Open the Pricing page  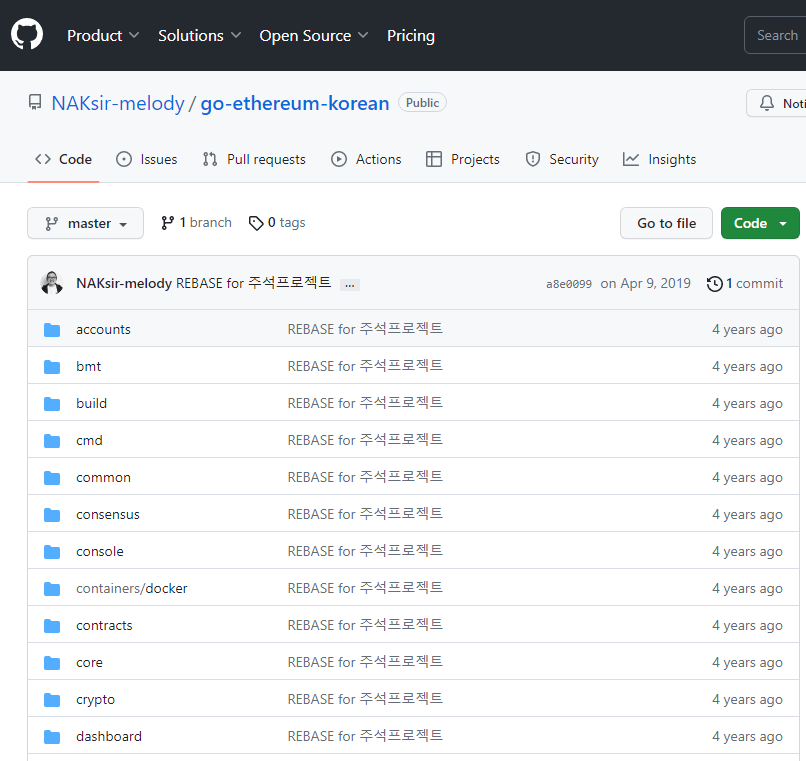411,35
